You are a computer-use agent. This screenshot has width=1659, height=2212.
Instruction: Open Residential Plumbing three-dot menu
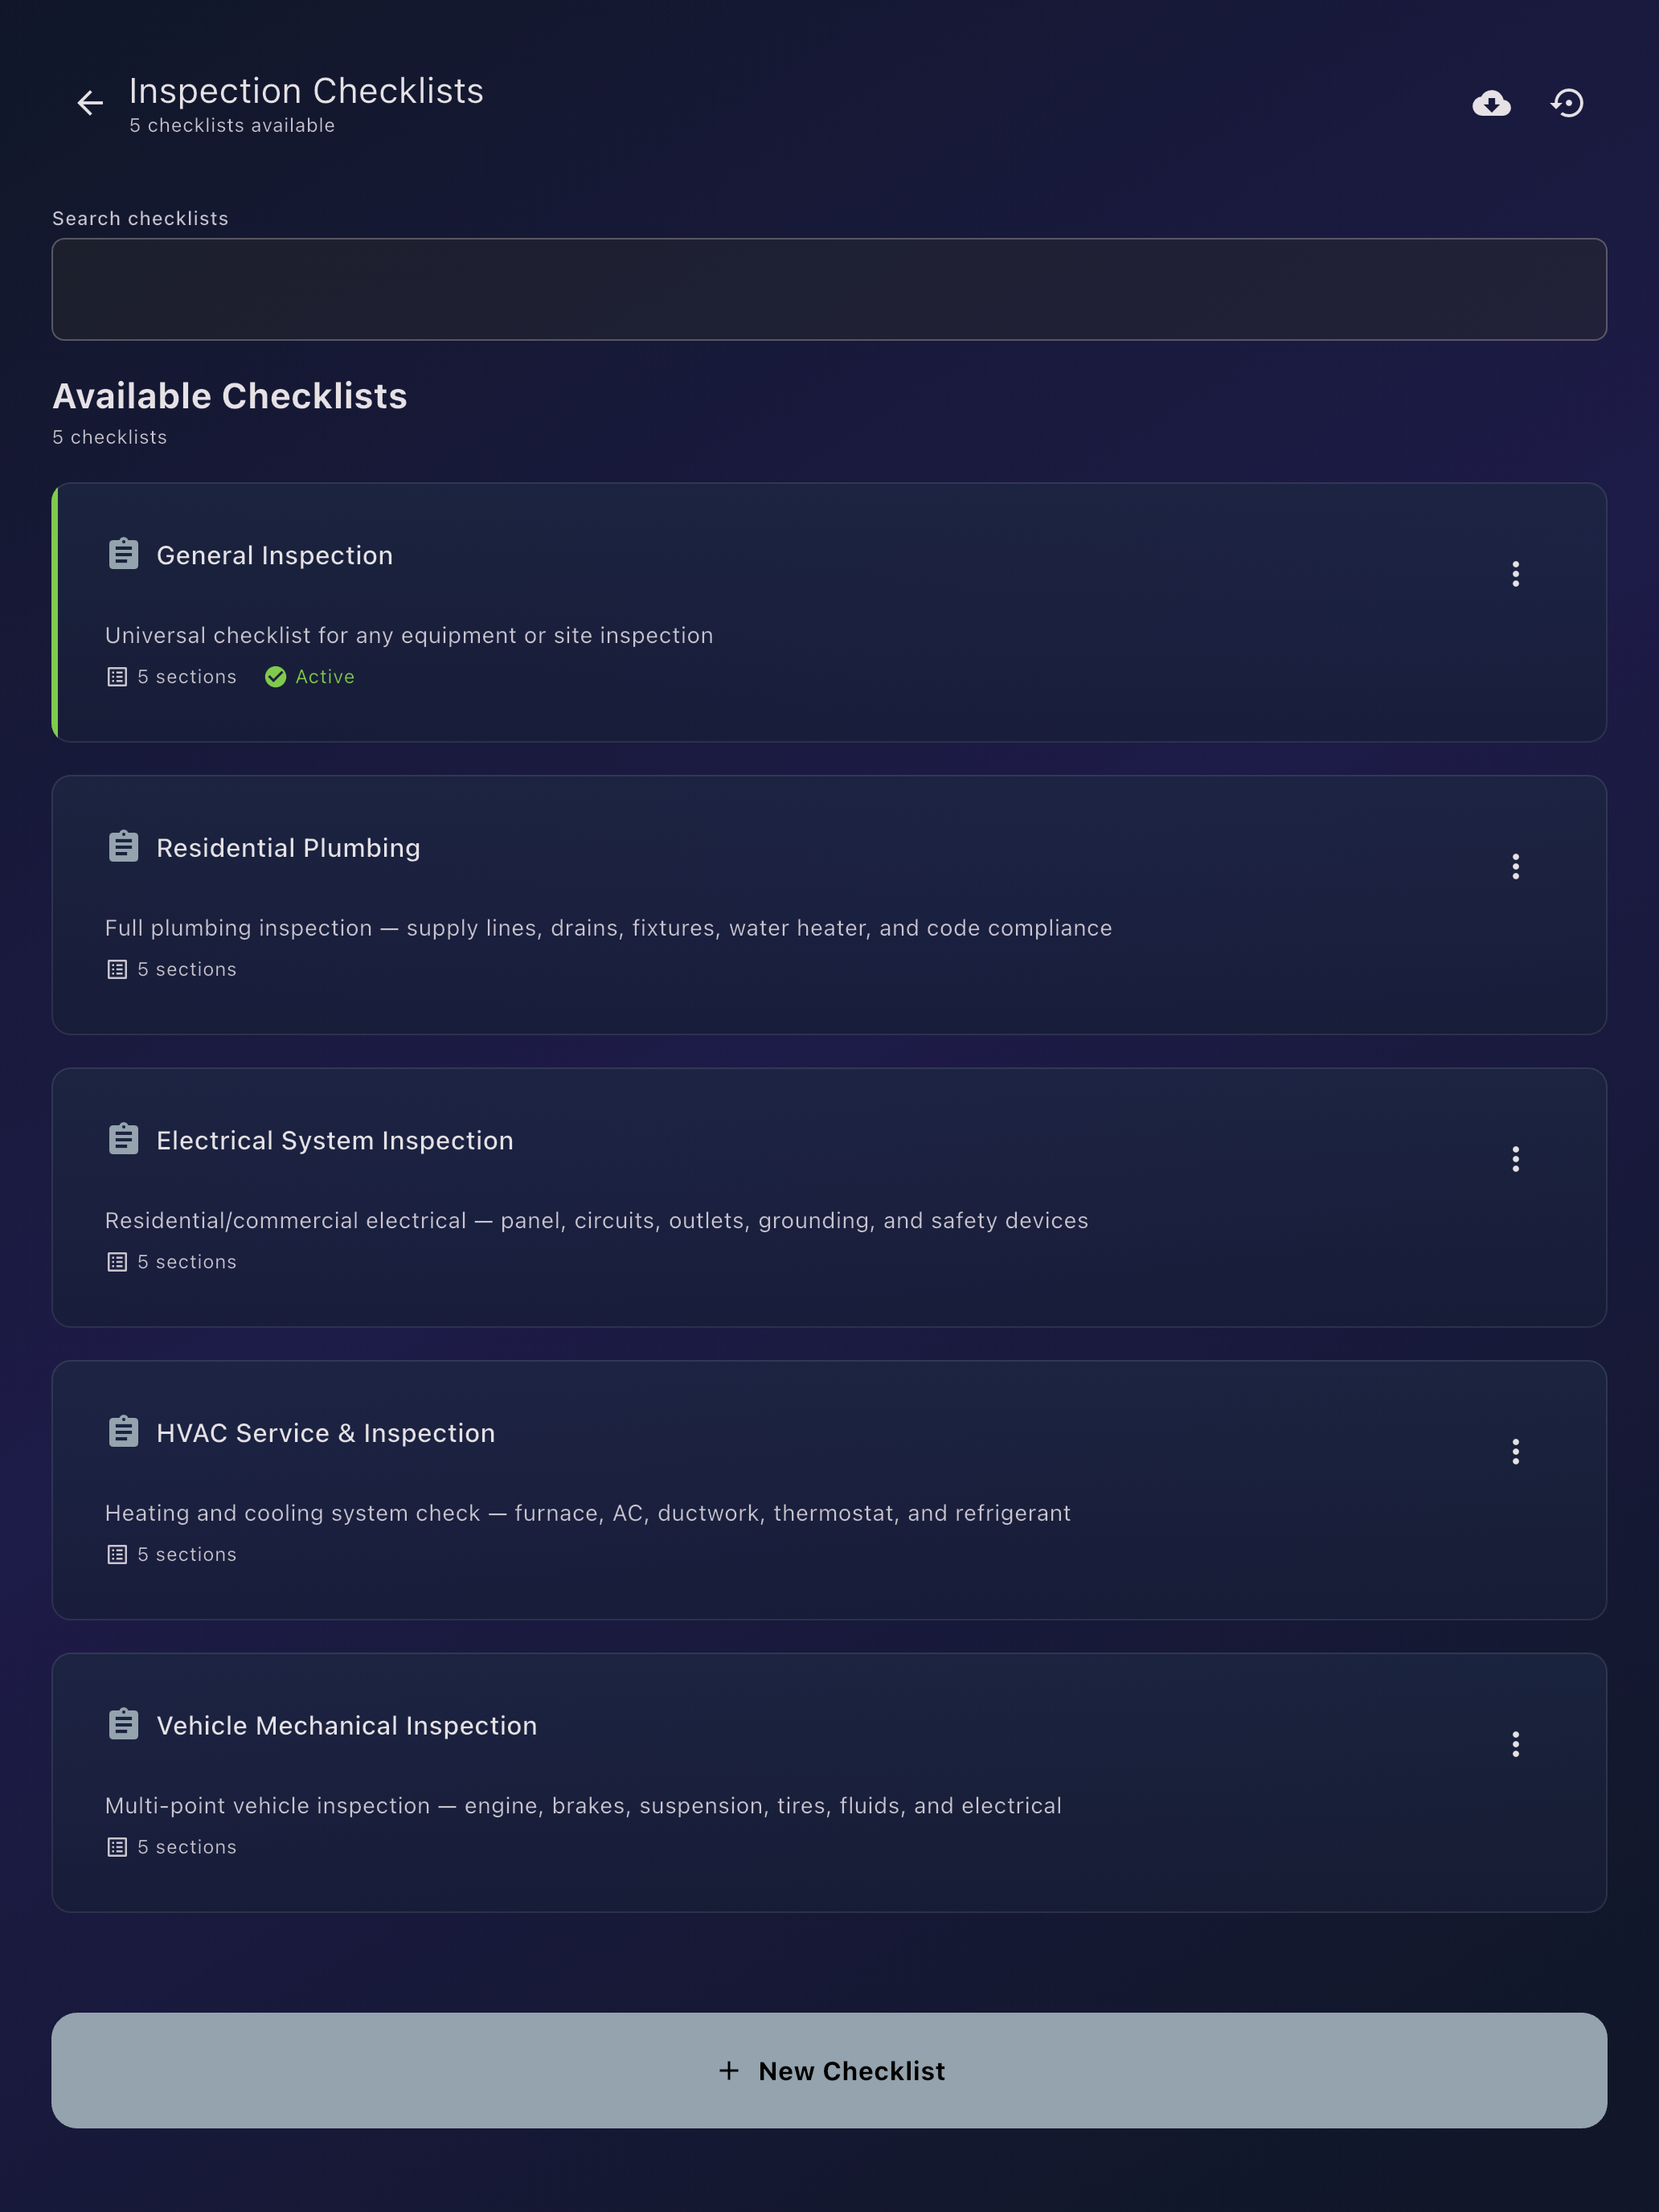pyautogui.click(x=1515, y=867)
